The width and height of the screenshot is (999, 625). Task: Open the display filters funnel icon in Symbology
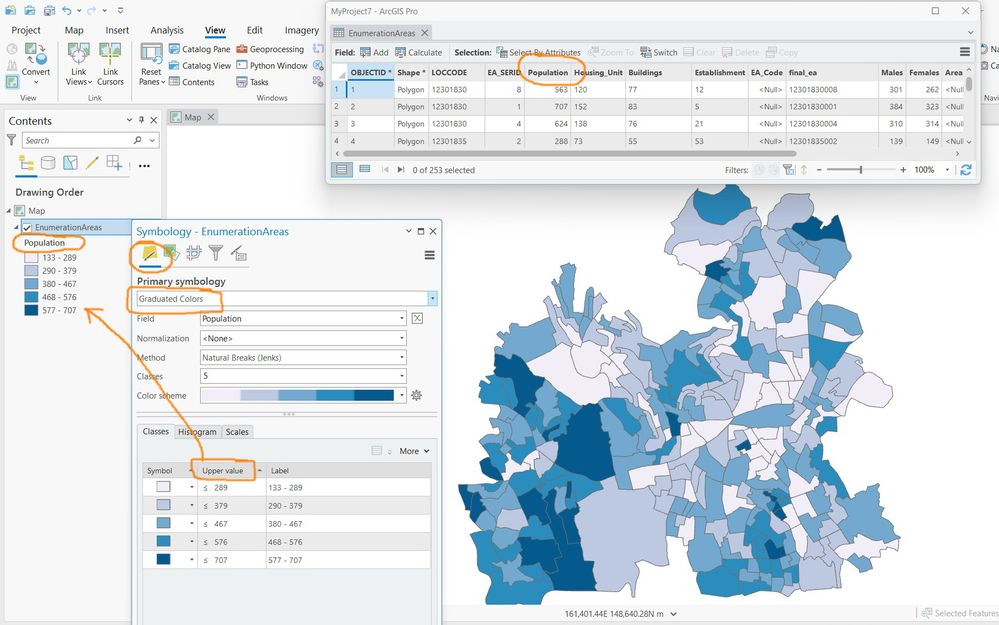[216, 254]
